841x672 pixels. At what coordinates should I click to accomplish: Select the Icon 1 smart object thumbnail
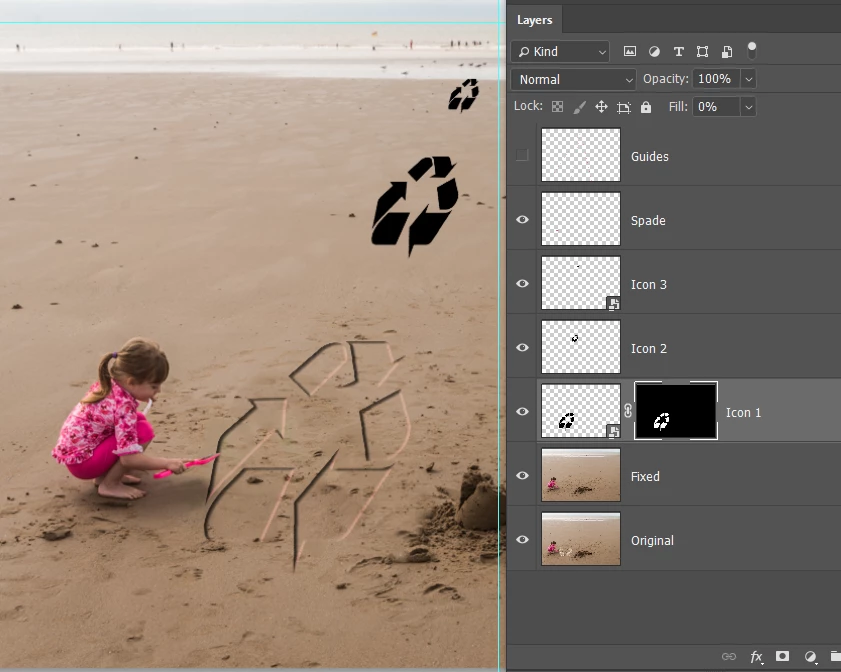click(581, 411)
